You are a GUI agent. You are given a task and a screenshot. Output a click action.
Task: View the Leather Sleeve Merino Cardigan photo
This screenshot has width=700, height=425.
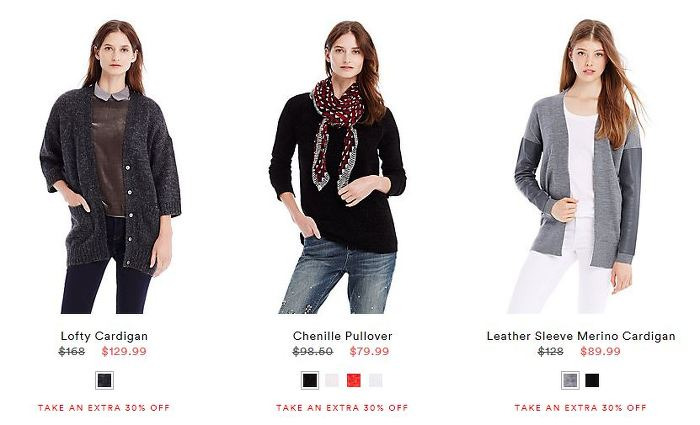(x=579, y=166)
